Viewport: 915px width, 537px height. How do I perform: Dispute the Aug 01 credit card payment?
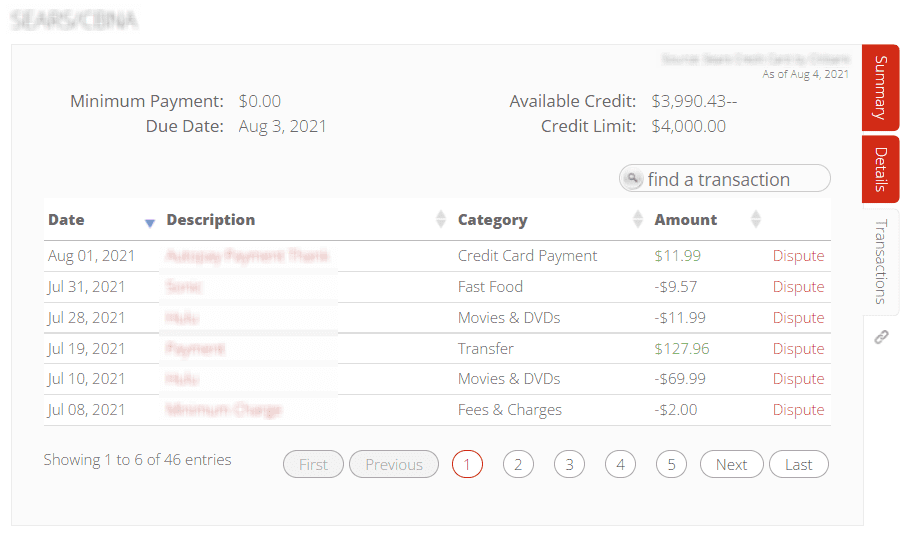[798, 256]
